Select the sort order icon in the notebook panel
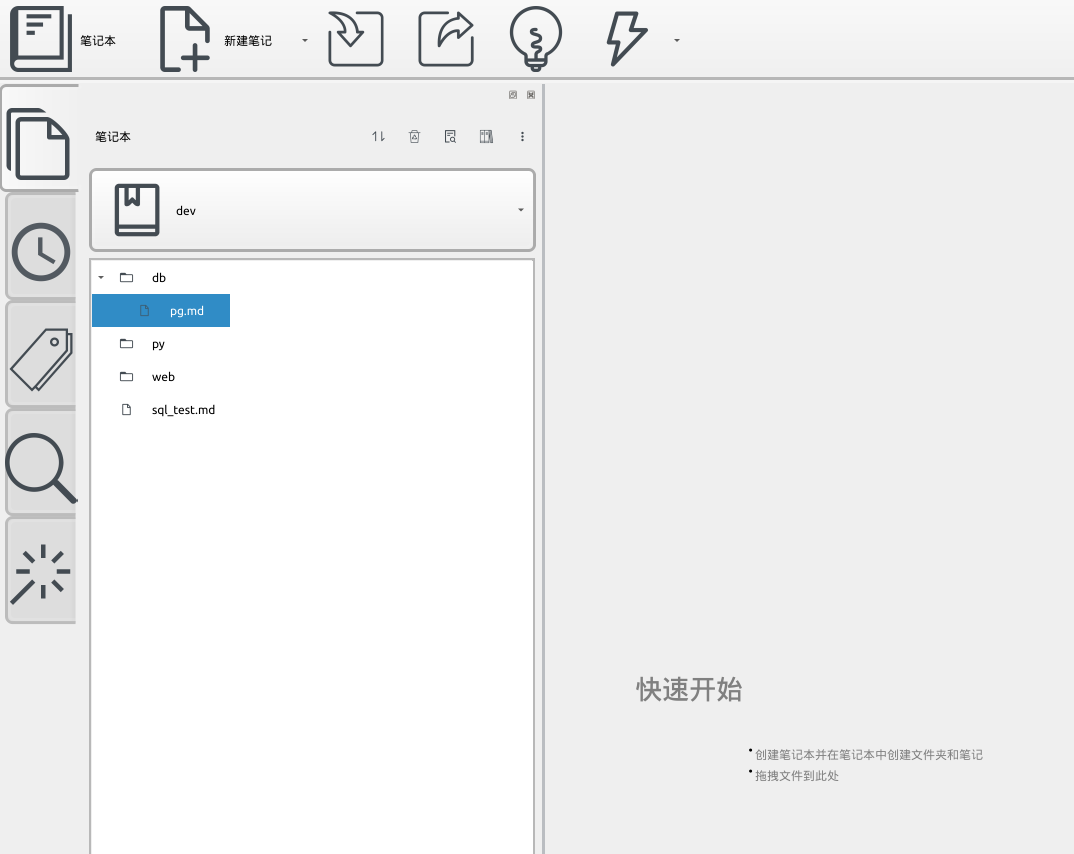The image size is (1074, 854). (x=378, y=136)
